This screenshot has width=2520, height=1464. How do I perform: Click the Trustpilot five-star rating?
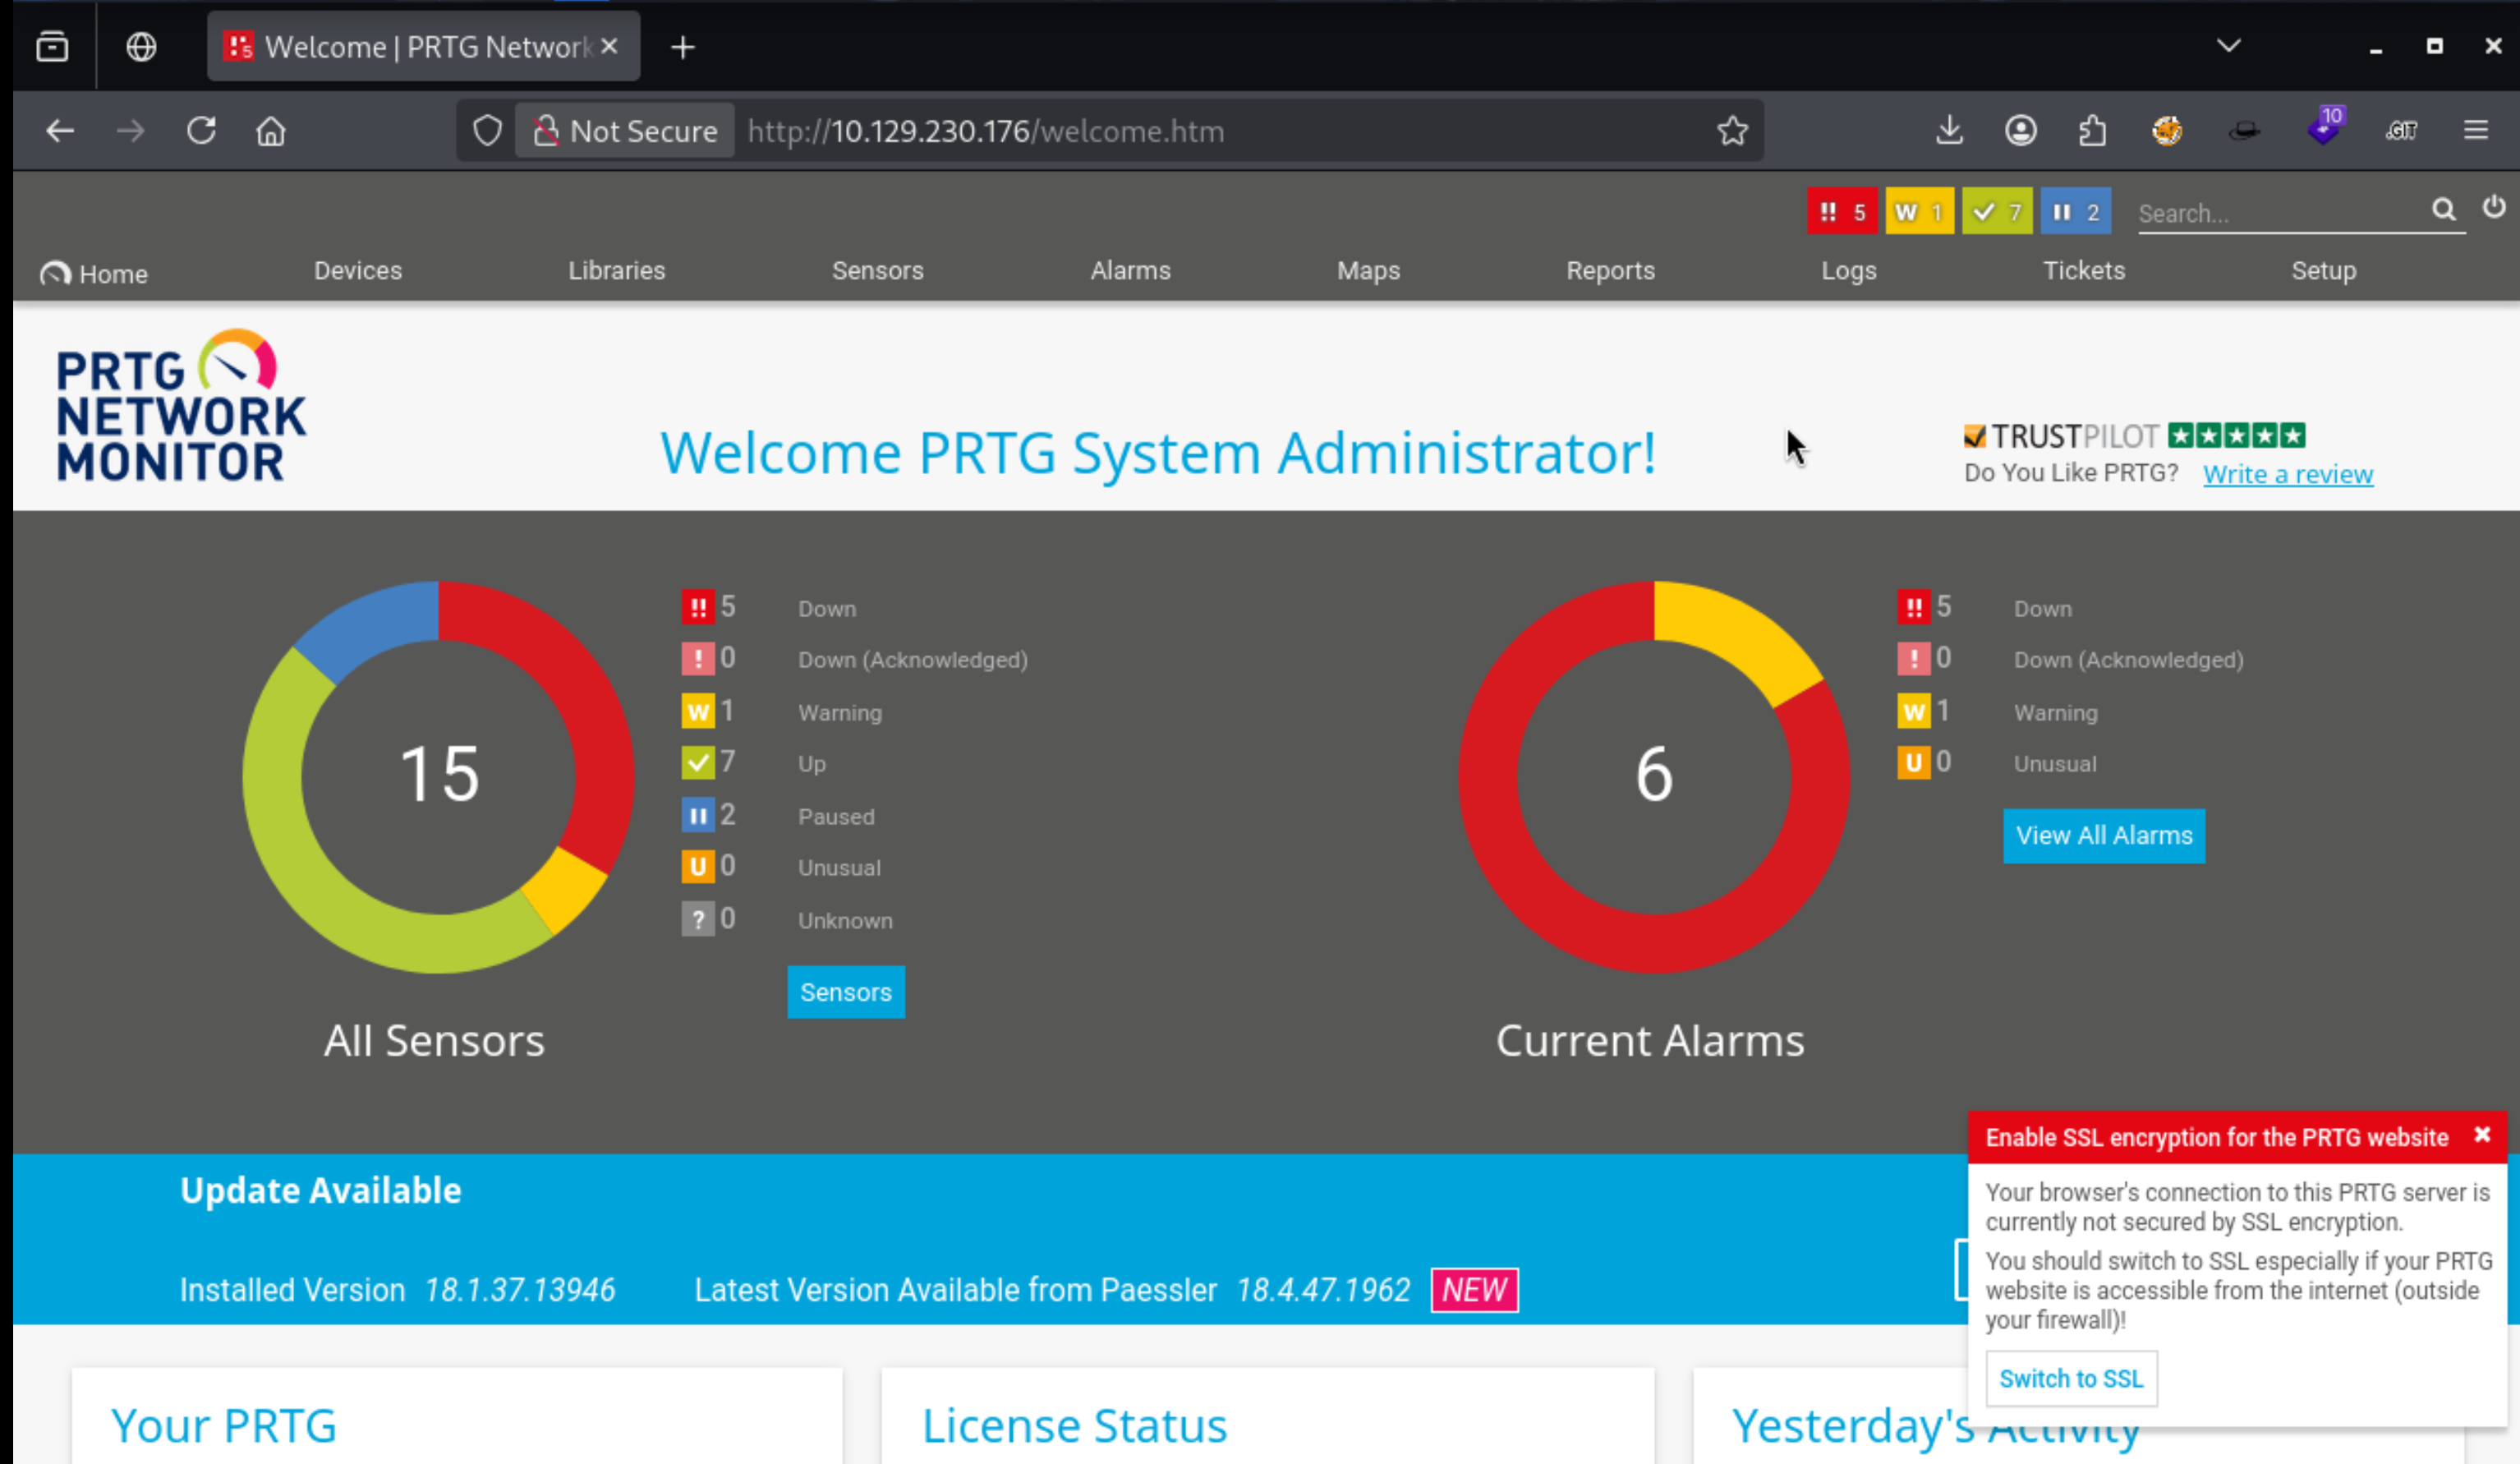tap(2236, 435)
